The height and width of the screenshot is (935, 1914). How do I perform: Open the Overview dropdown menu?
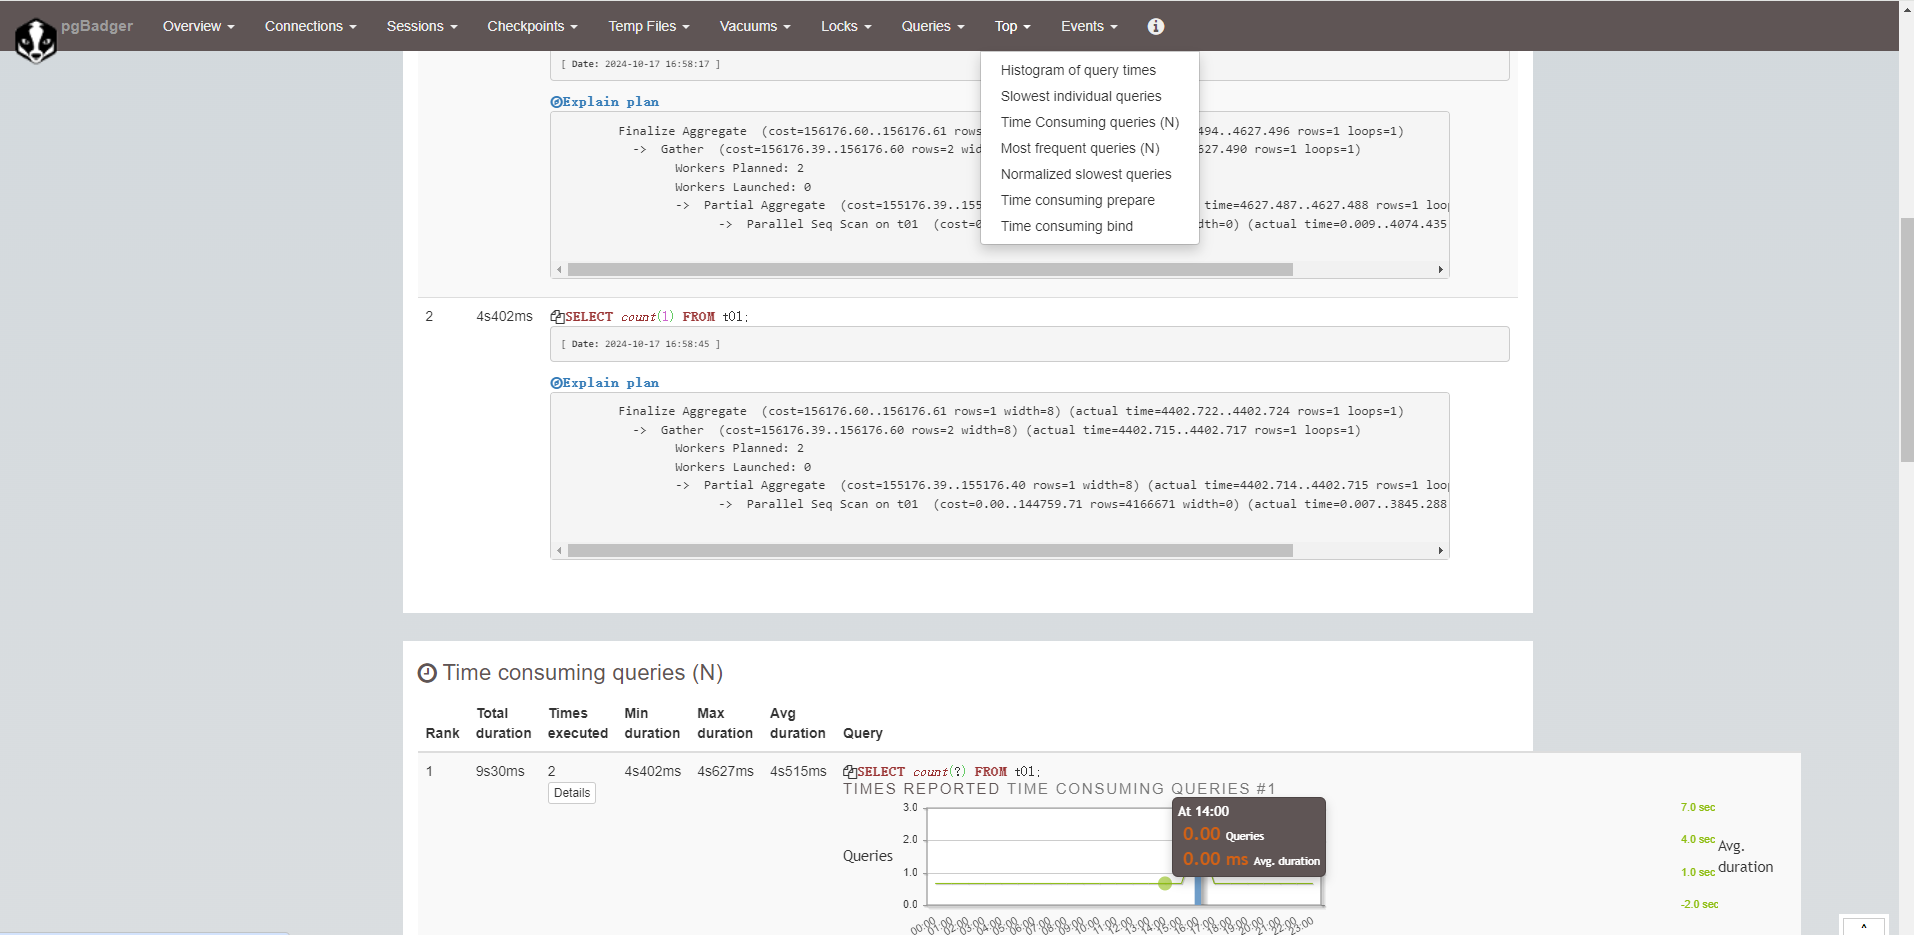pyautogui.click(x=198, y=27)
